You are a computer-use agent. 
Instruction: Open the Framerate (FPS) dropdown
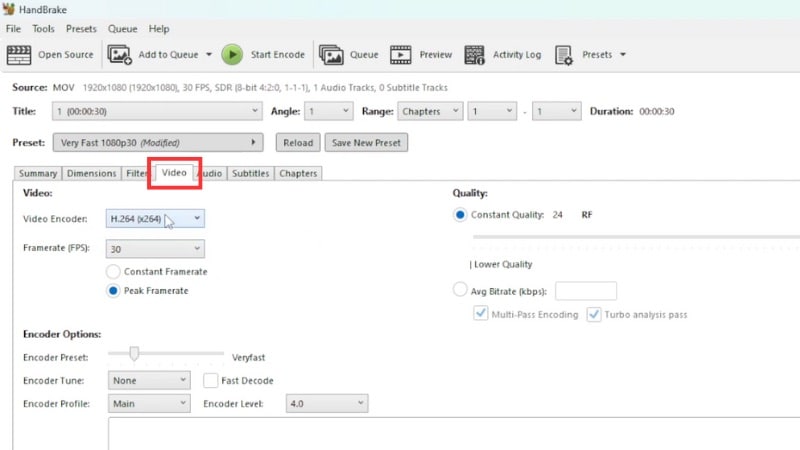tap(155, 249)
